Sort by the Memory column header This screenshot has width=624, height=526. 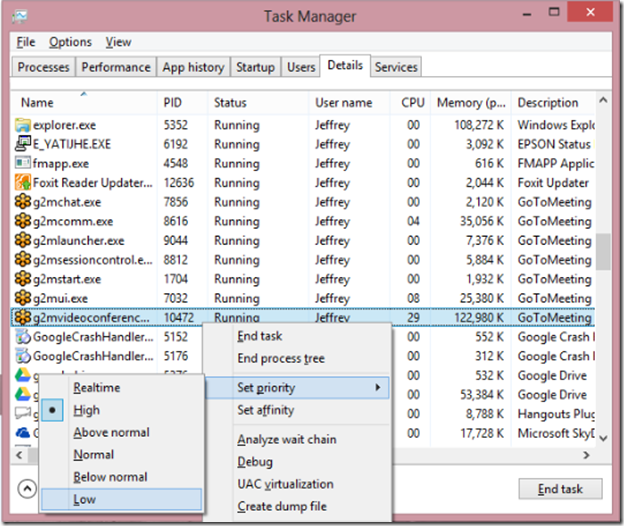[x=471, y=103]
